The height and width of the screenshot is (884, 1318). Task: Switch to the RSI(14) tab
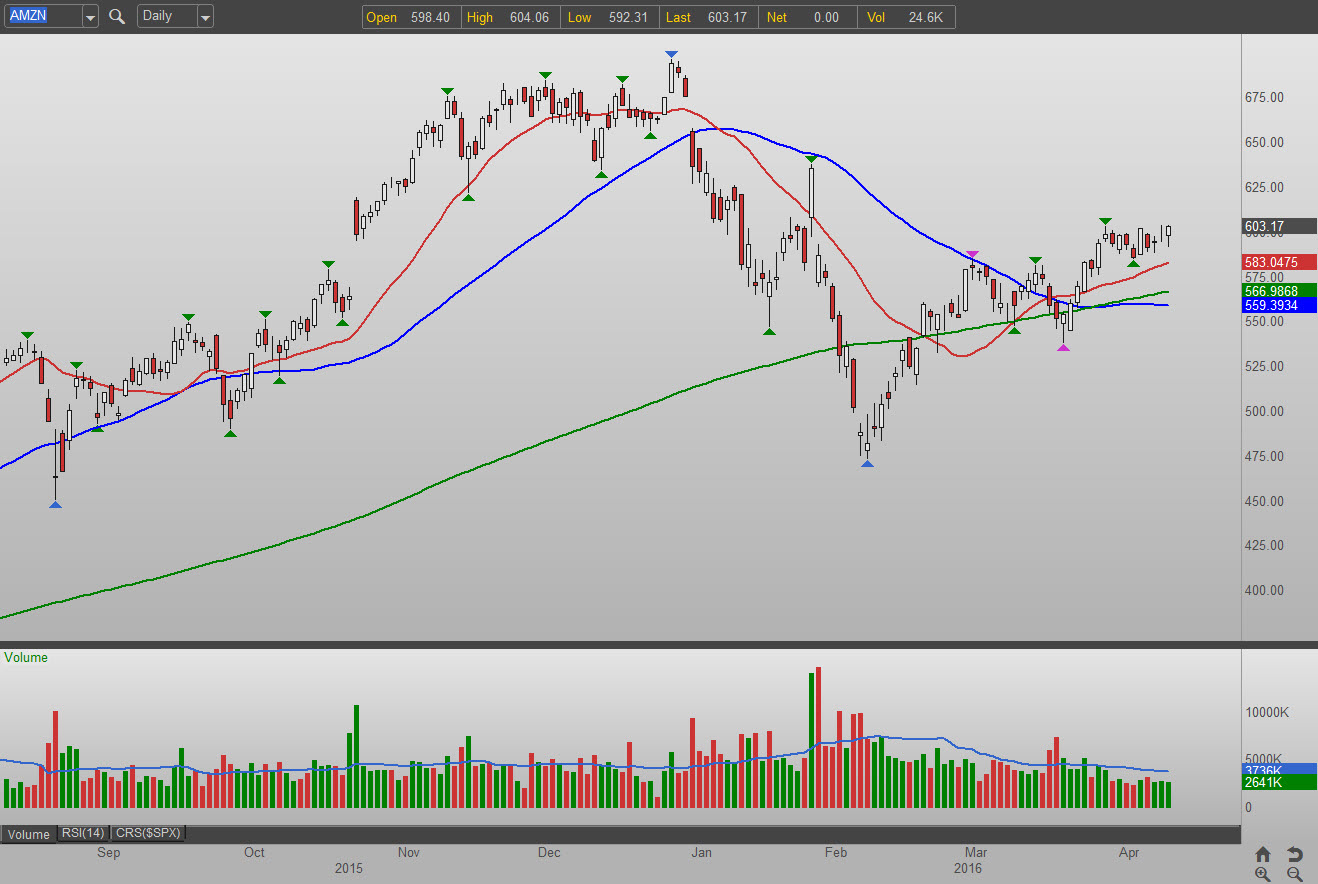coord(83,833)
